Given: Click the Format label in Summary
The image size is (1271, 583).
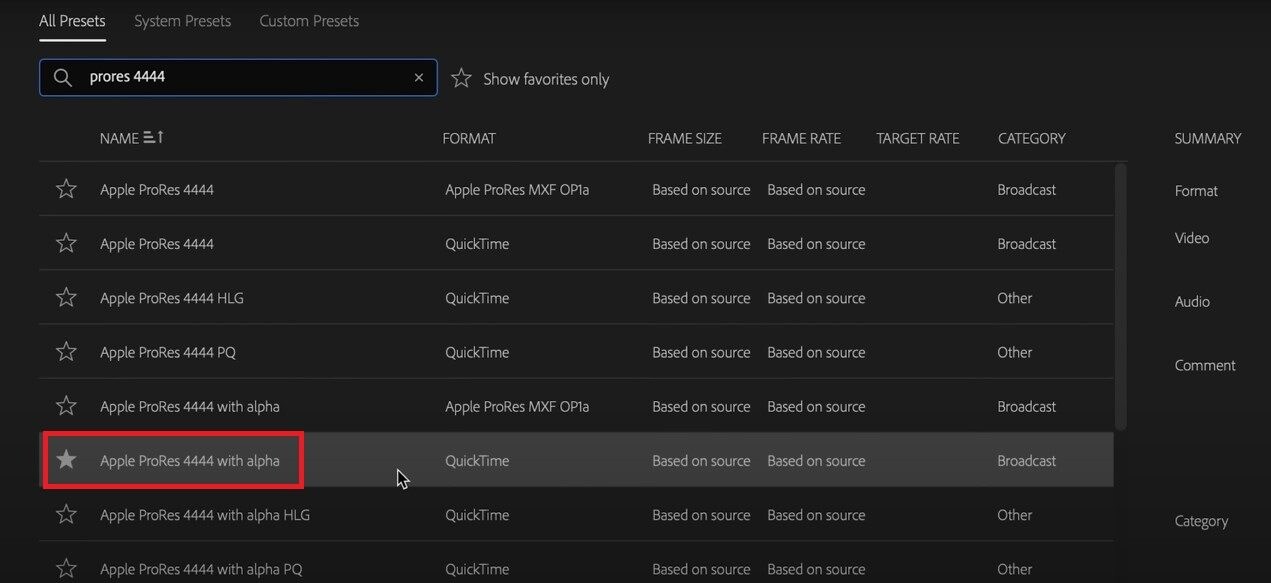Looking at the screenshot, I should (1196, 191).
